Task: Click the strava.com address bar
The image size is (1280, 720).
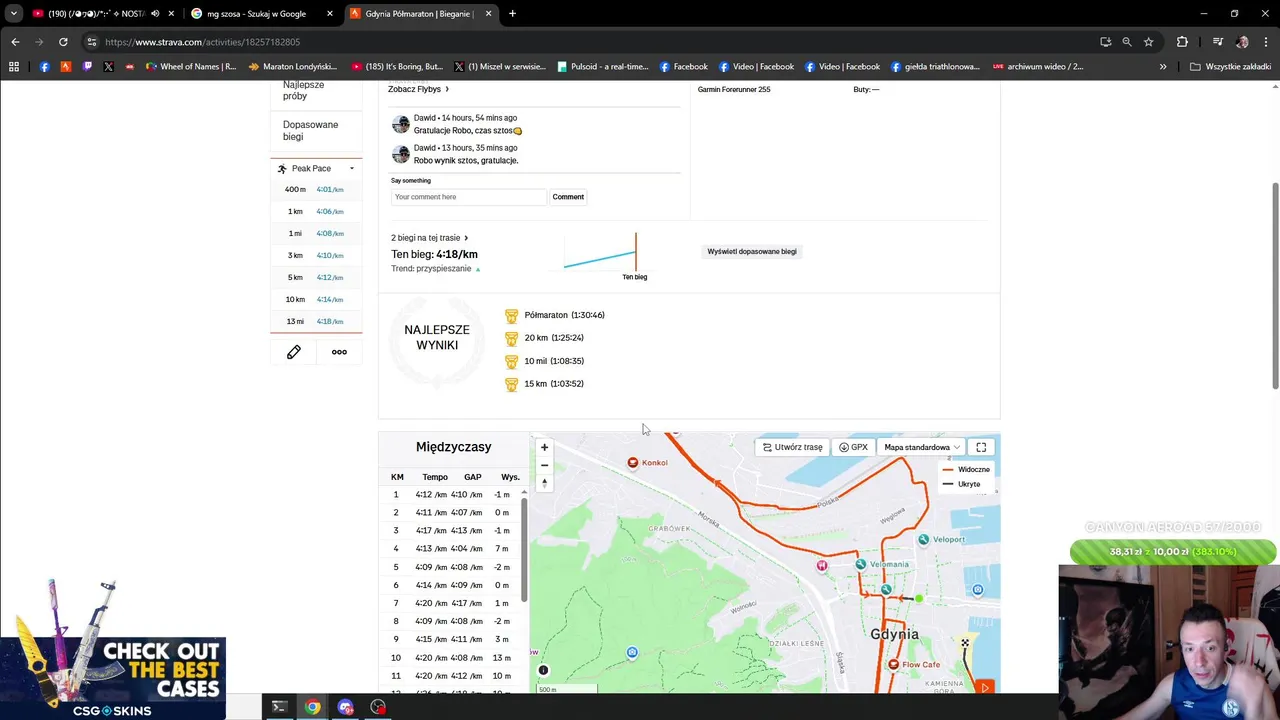Action: (x=590, y=42)
